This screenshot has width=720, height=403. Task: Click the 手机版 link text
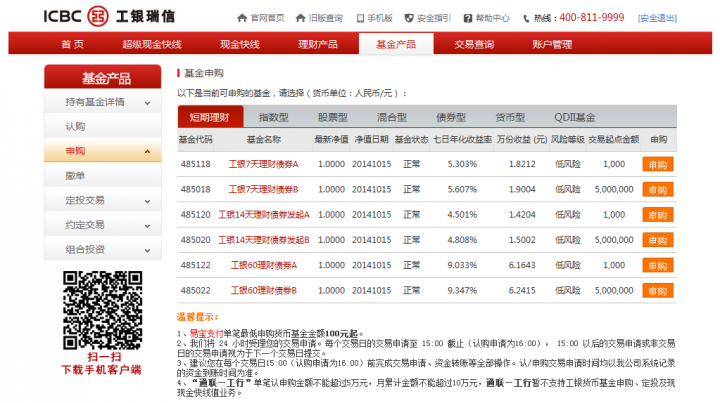point(380,18)
